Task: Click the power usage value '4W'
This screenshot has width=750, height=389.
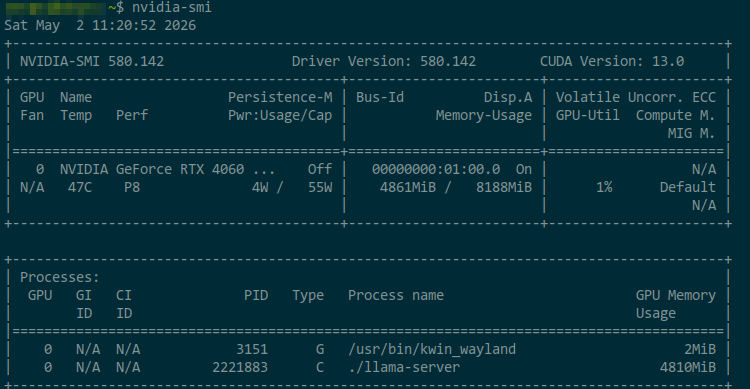Action: coord(260,187)
